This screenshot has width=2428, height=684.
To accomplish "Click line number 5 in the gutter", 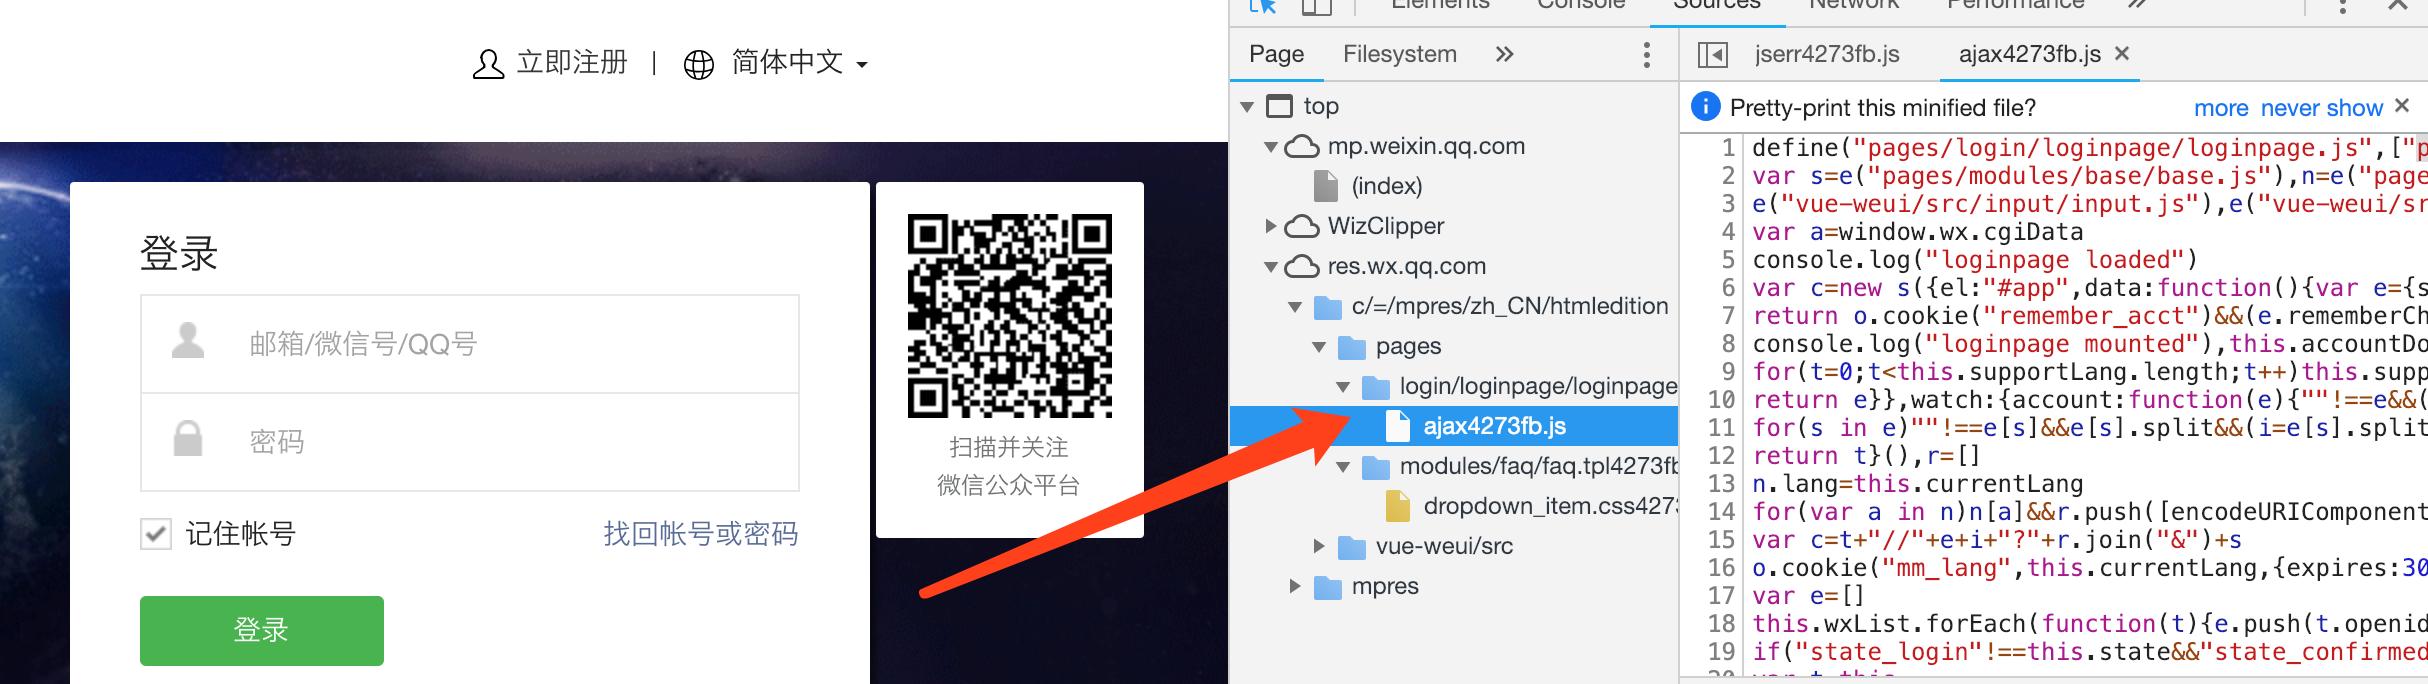I will [x=1727, y=260].
